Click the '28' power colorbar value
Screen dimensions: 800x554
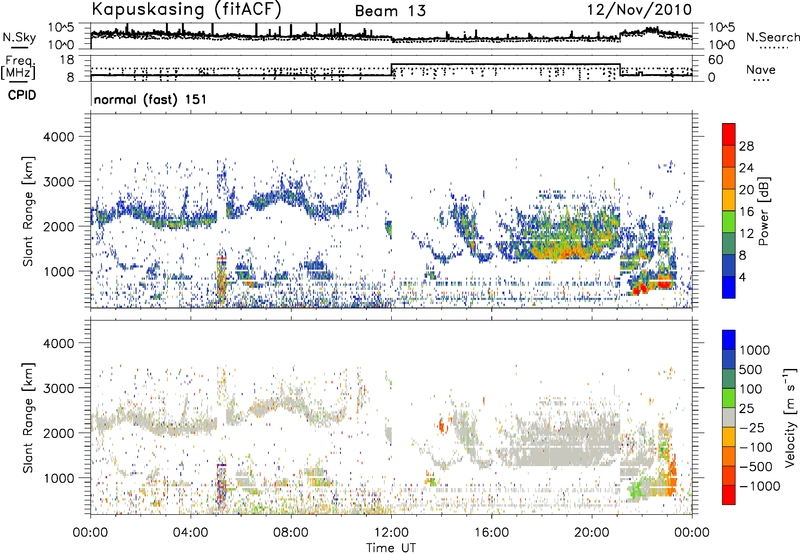746,146
